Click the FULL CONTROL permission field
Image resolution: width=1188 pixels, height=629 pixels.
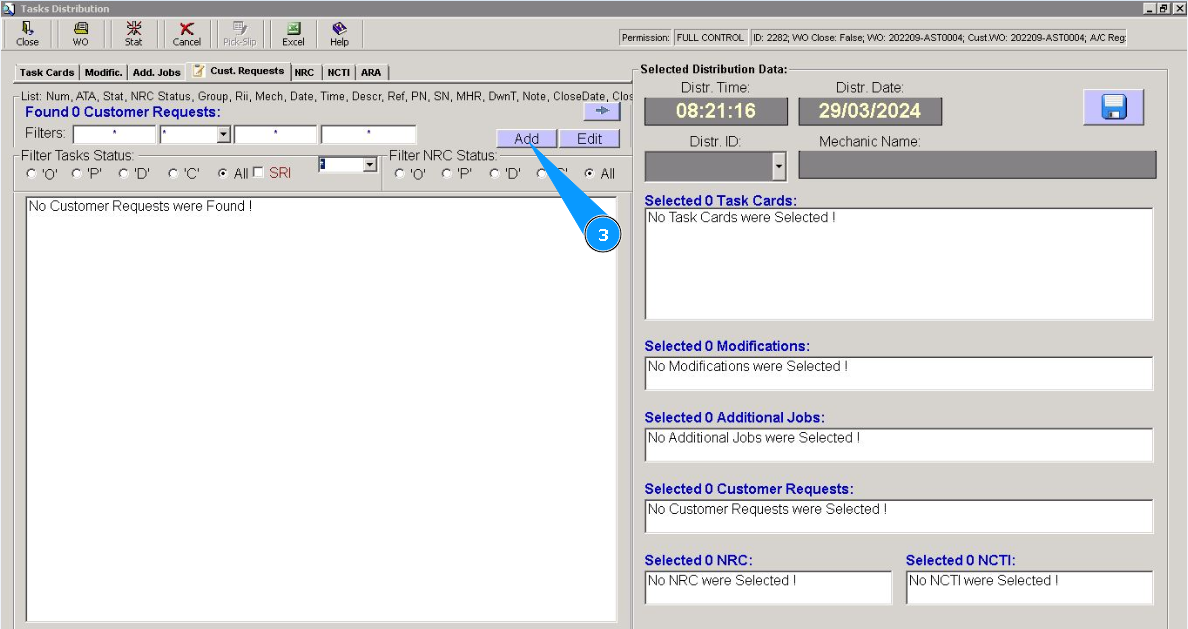(710, 37)
